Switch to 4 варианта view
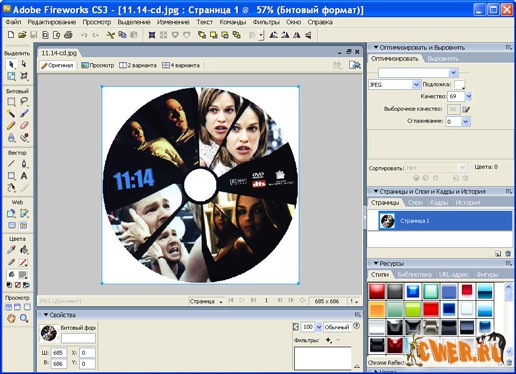The height and width of the screenshot is (374, 516). pyautogui.click(x=181, y=65)
